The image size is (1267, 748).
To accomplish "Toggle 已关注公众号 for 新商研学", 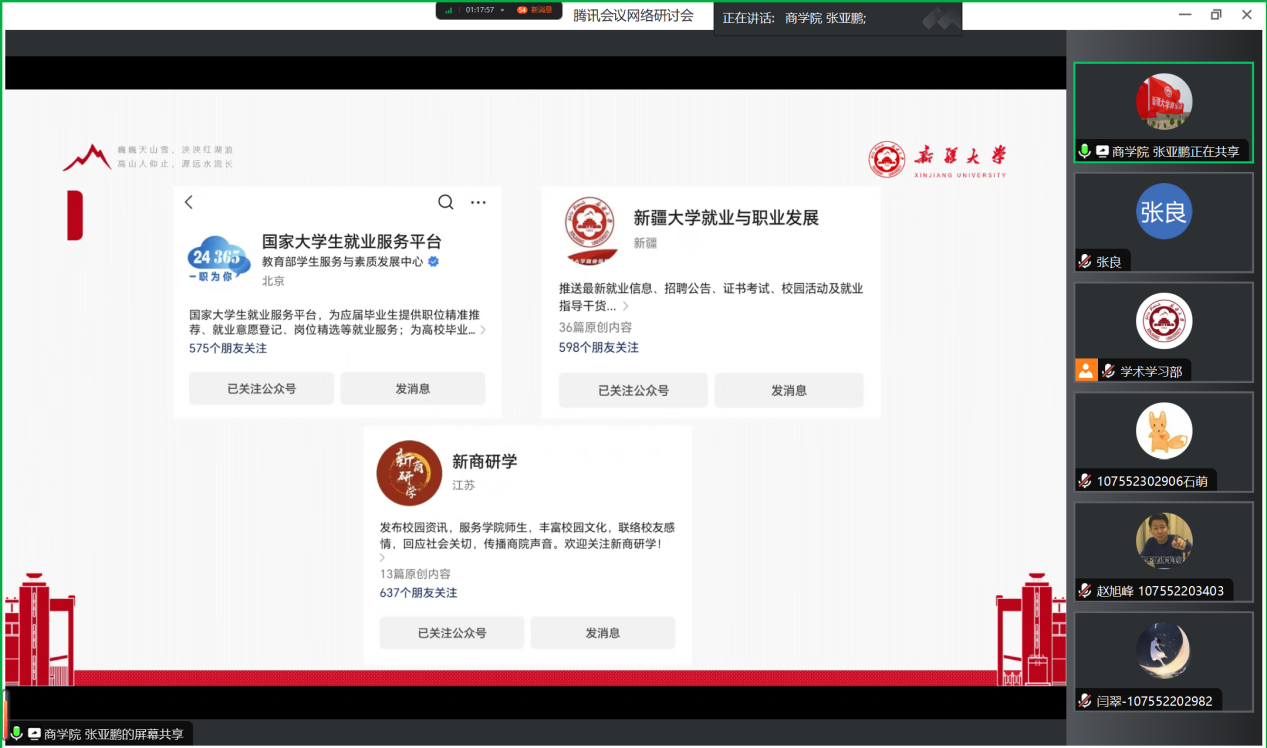I will coord(451,633).
